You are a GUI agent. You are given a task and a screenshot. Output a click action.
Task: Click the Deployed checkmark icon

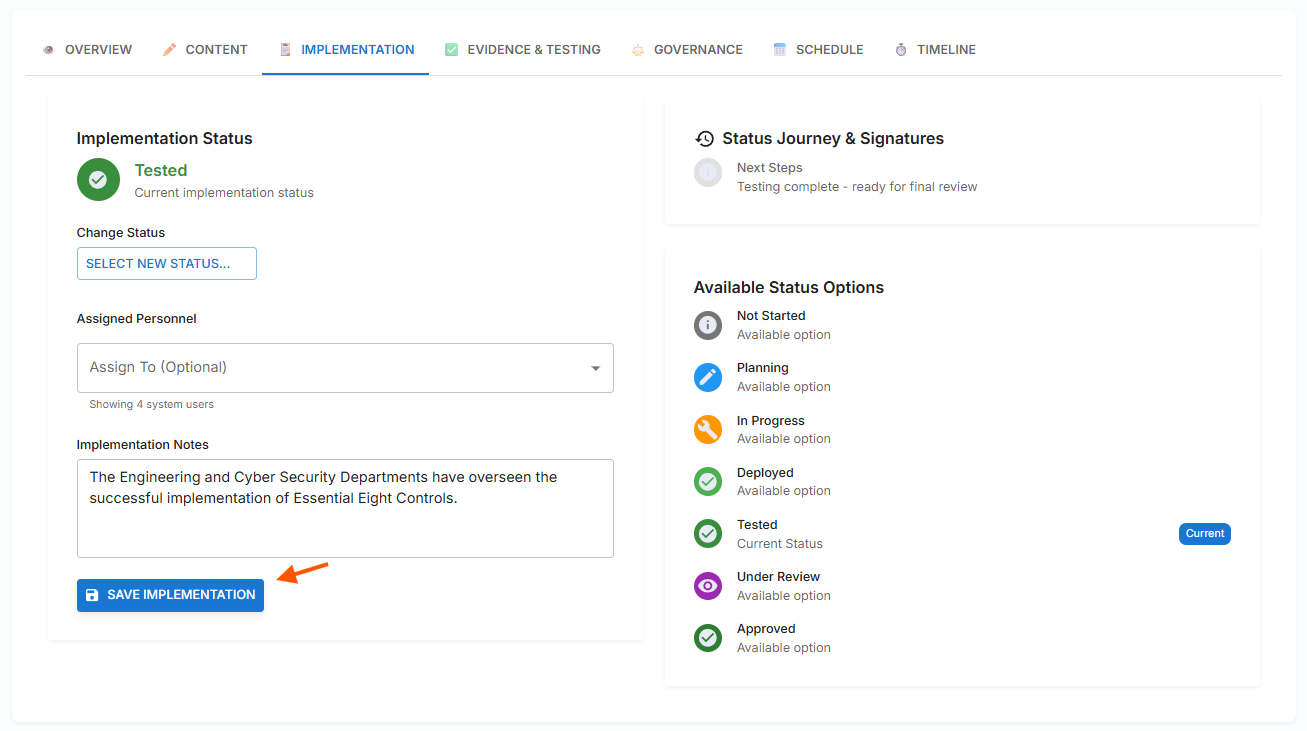tap(708, 482)
